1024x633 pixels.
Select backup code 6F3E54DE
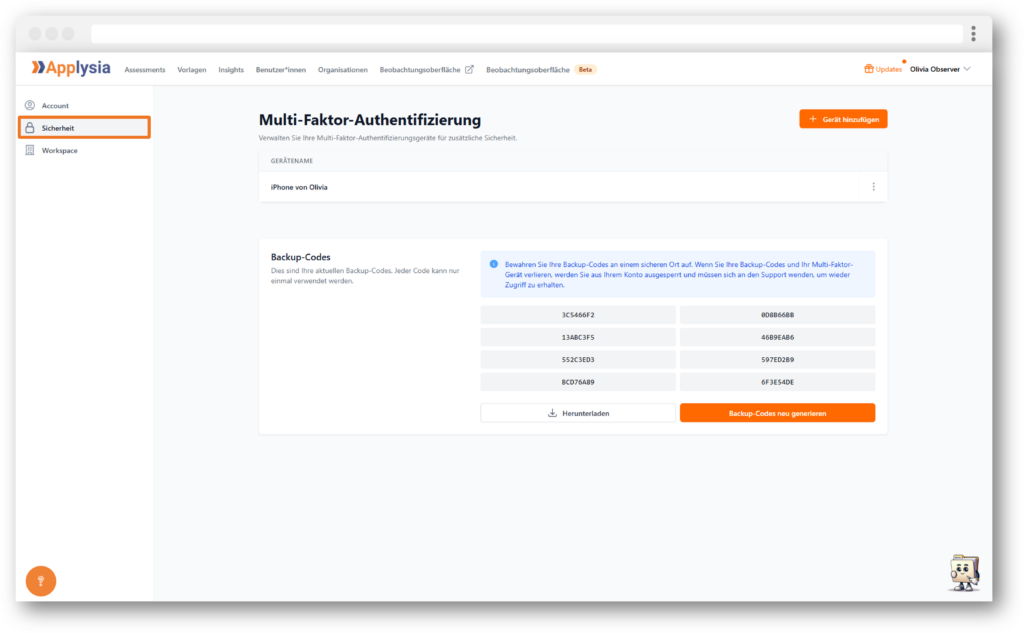click(x=777, y=382)
